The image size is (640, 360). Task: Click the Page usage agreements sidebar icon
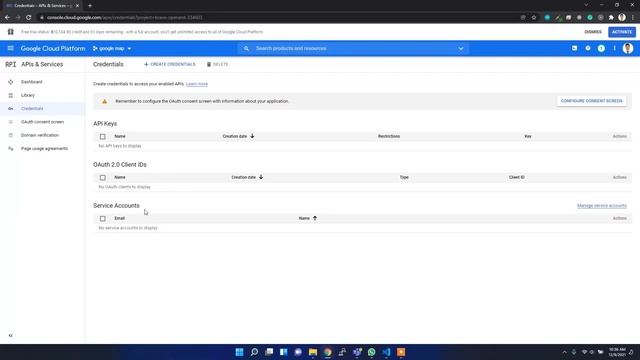pyautogui.click(x=11, y=149)
